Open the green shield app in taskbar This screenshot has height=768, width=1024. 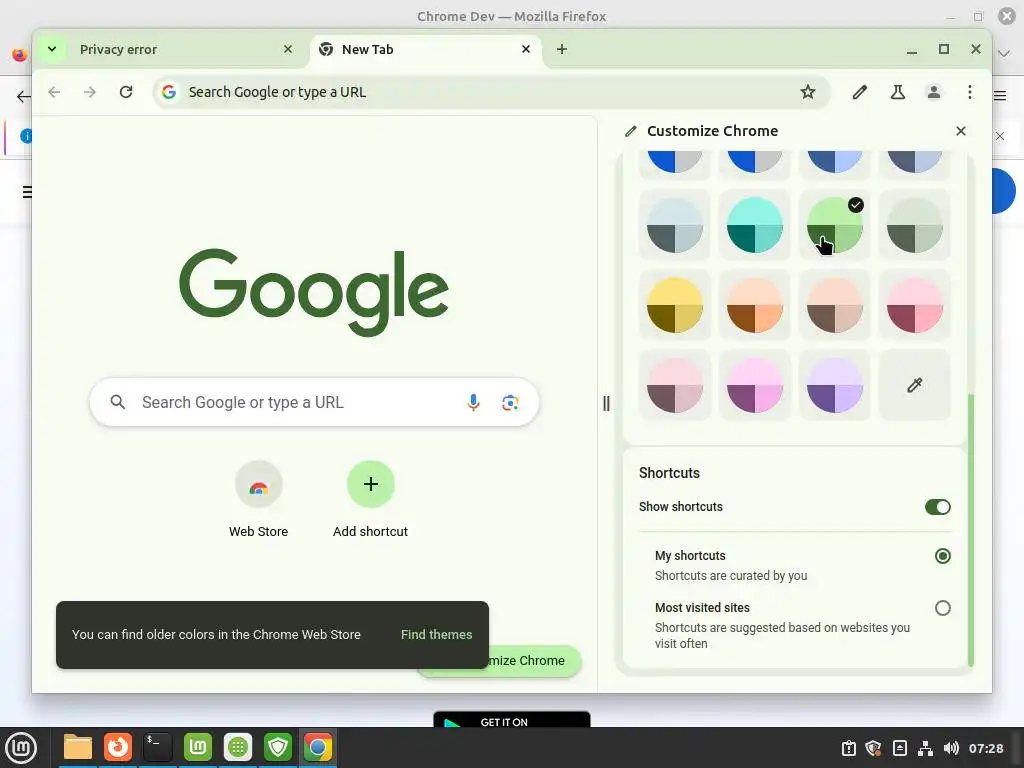click(278, 747)
